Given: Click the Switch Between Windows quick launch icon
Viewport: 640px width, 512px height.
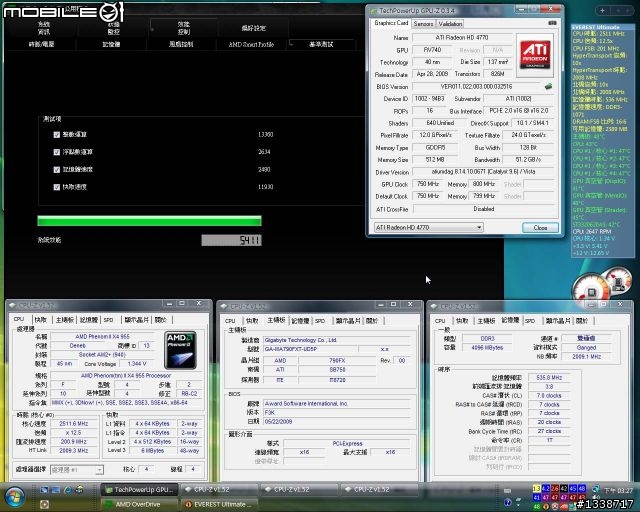Looking at the screenshot, I should 56,489.
